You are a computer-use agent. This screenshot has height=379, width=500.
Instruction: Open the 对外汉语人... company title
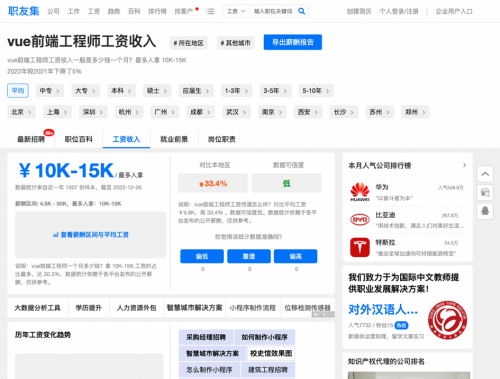pyautogui.click(x=383, y=310)
